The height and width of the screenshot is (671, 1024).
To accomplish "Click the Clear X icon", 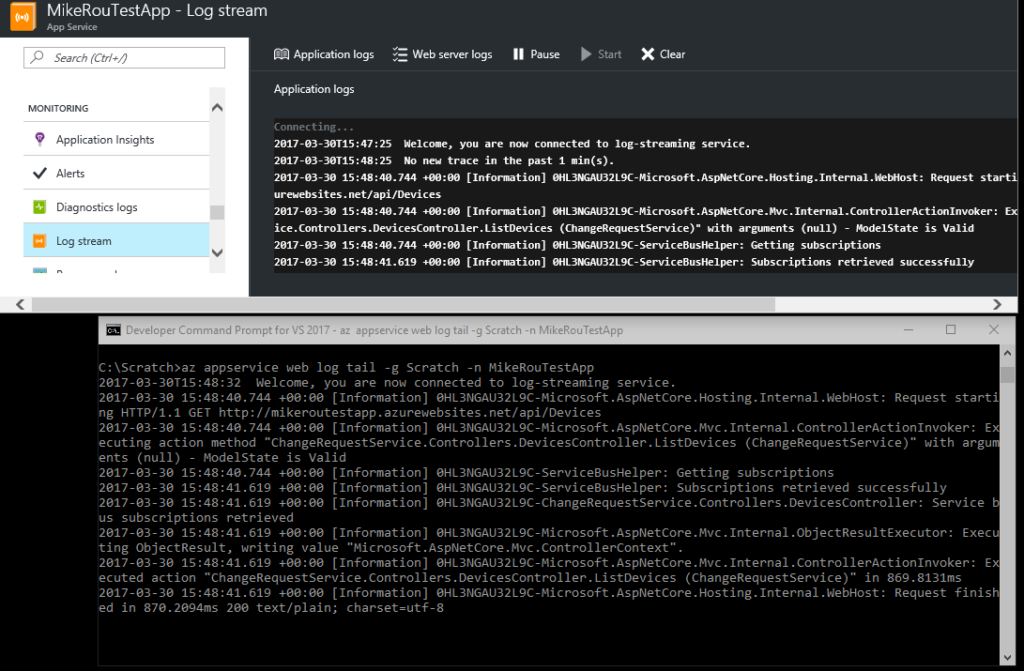I will click(x=647, y=54).
